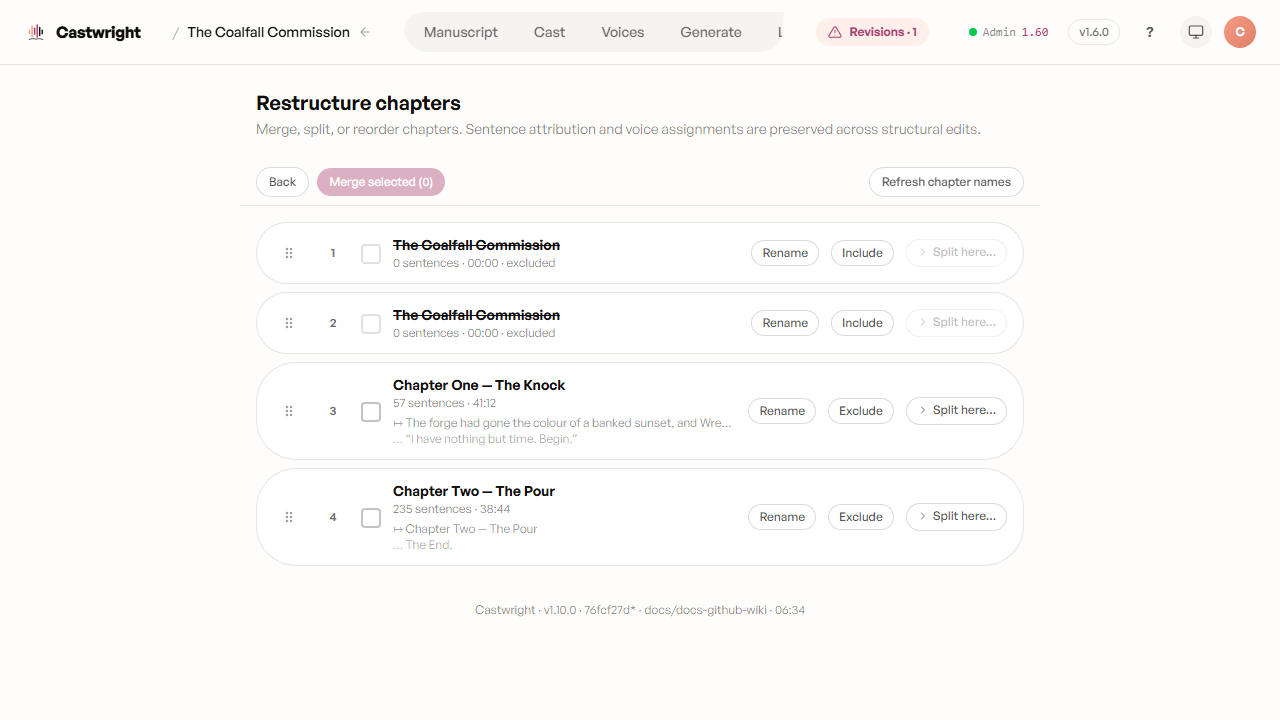Select the checkbox for Chapter Two — The Pour

[371, 518]
